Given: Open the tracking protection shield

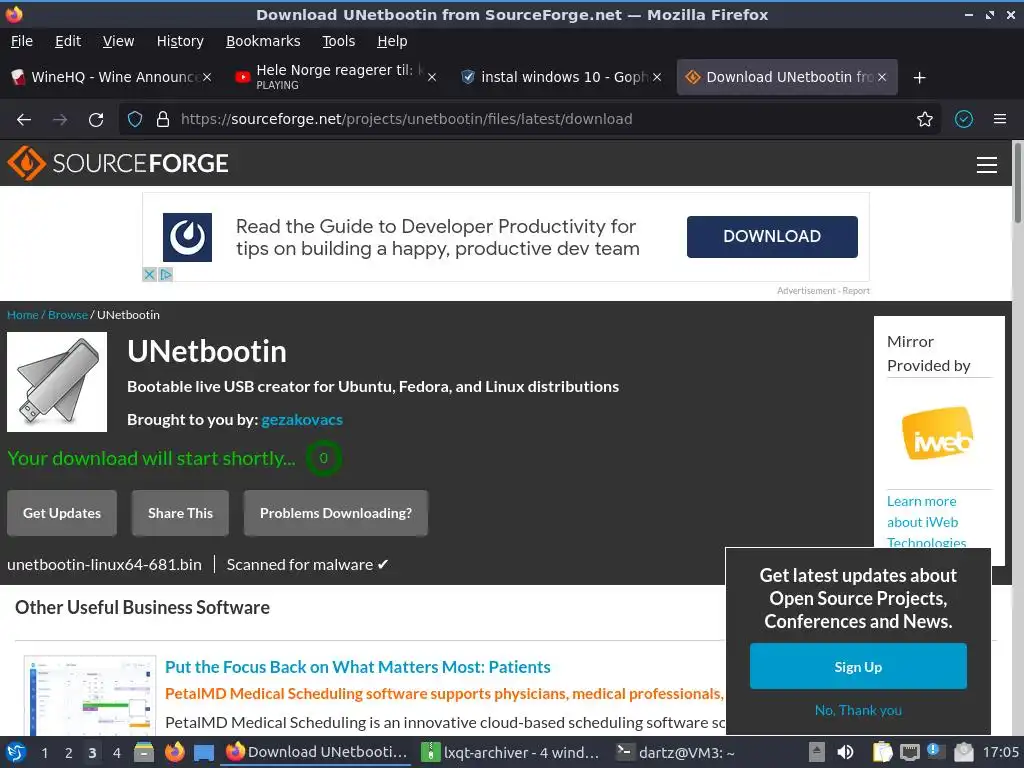Looking at the screenshot, I should 135,119.
